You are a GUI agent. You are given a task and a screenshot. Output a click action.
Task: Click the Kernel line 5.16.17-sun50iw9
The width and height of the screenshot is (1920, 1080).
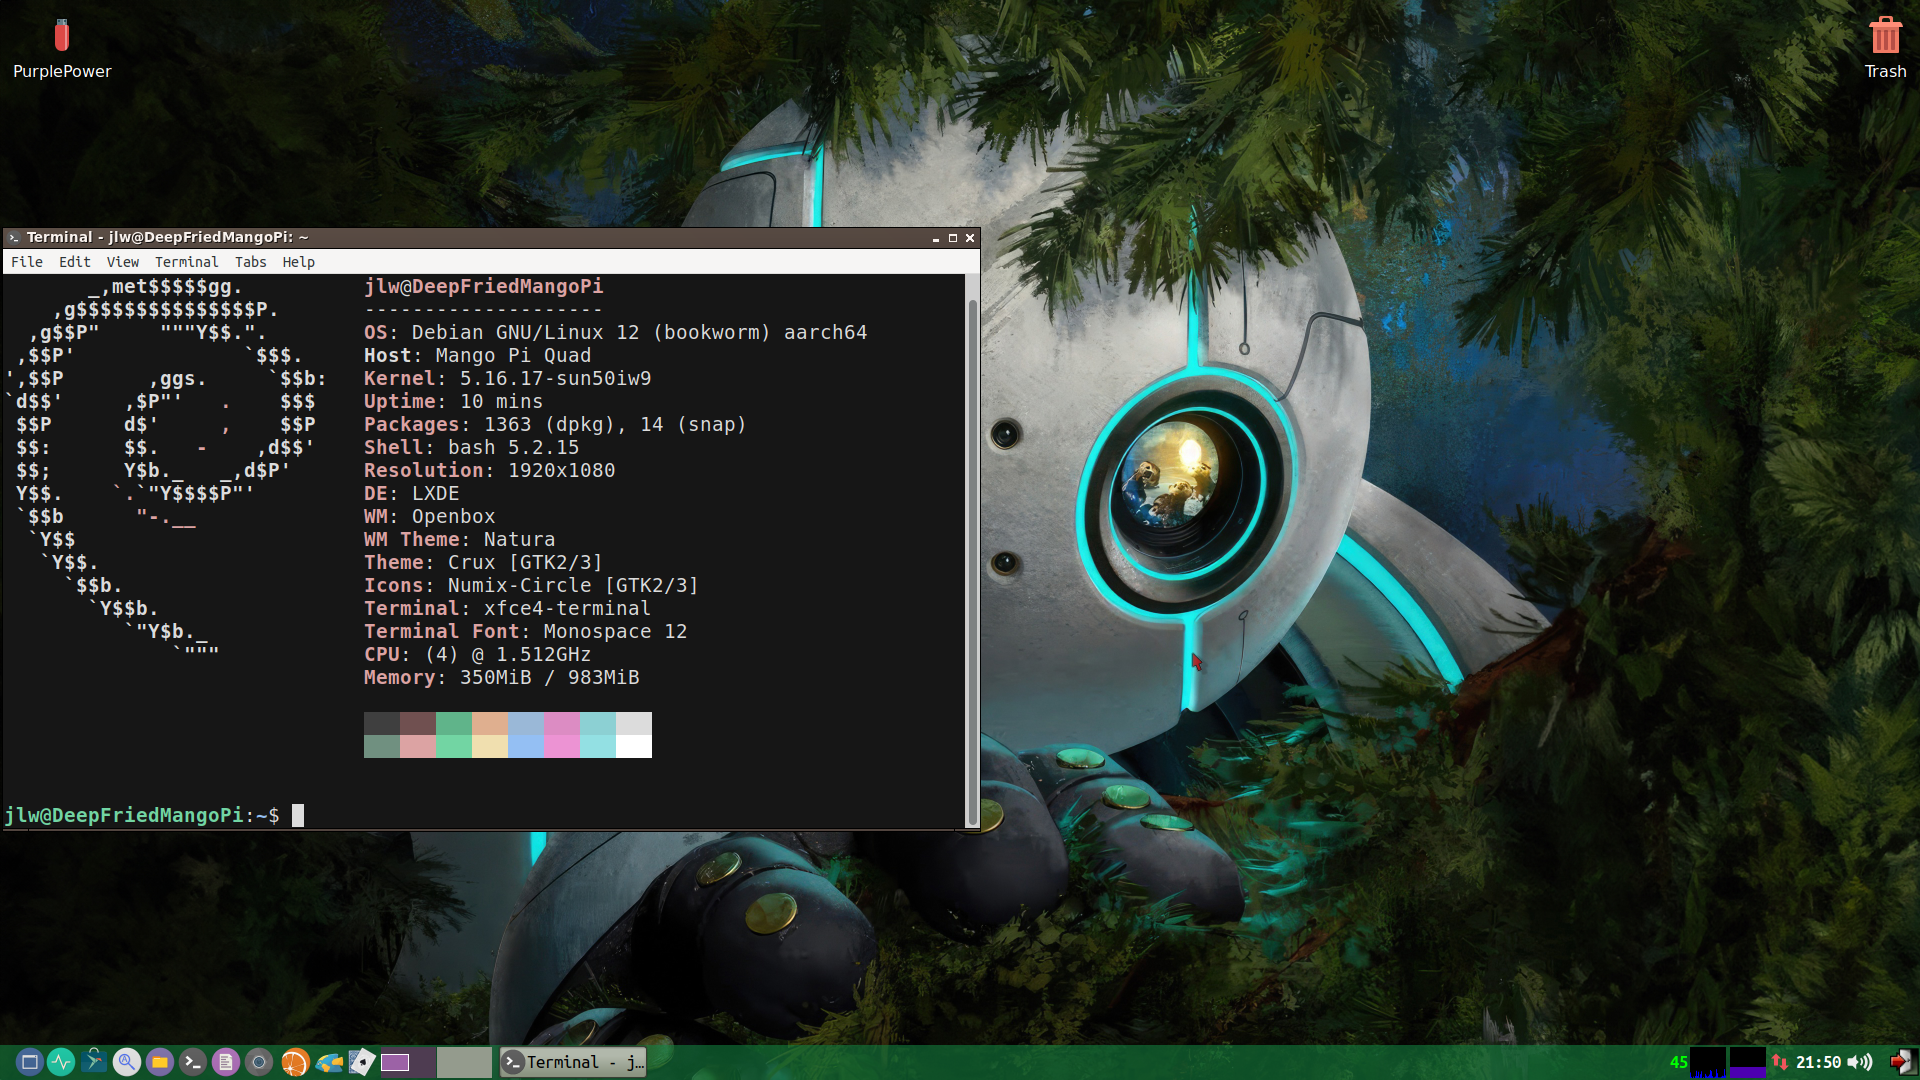(x=507, y=378)
